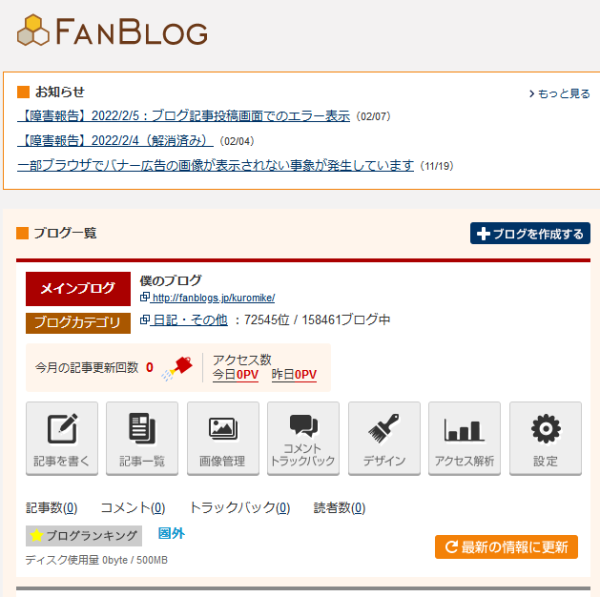600x597 pixels.
Task: Open the 2022/2/4 解消済み notice link
Action: (x=115, y=140)
